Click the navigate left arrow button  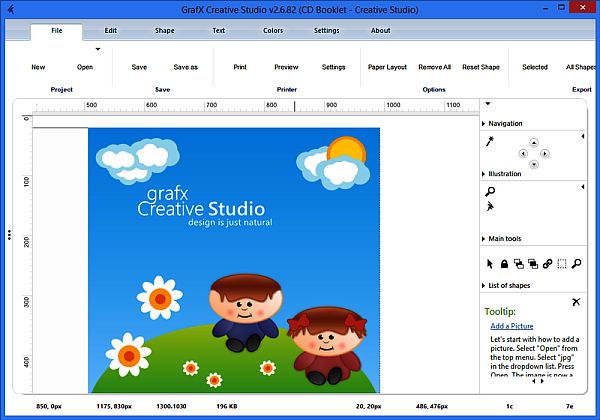click(523, 154)
